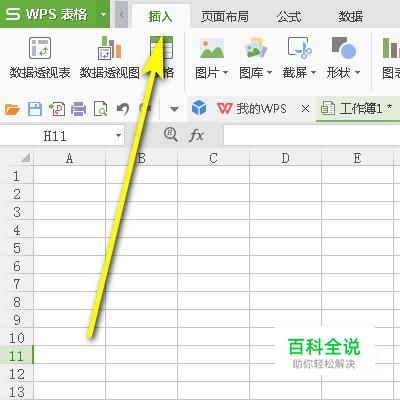Click cell C3
The height and width of the screenshot is (400, 400).
click(x=213, y=211)
